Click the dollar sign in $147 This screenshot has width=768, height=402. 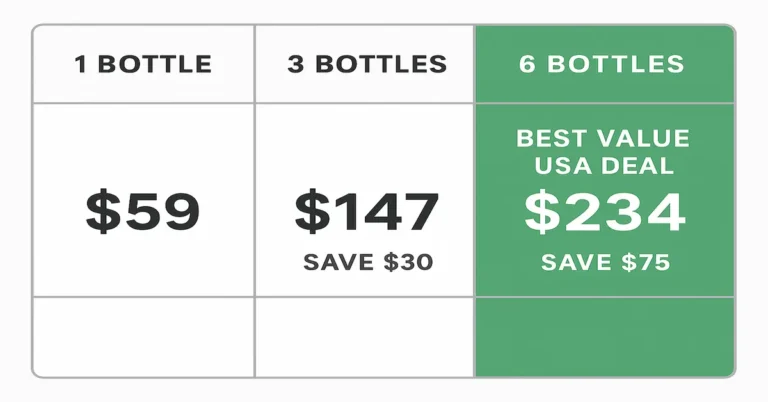pyautogui.click(x=311, y=212)
